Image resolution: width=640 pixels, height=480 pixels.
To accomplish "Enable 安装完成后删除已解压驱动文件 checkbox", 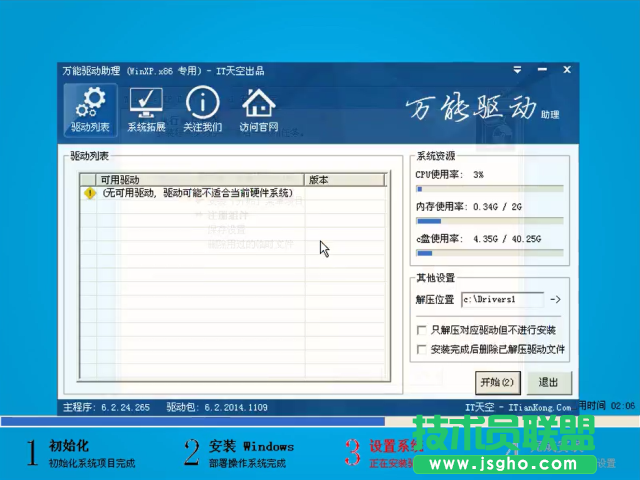I will (421, 350).
